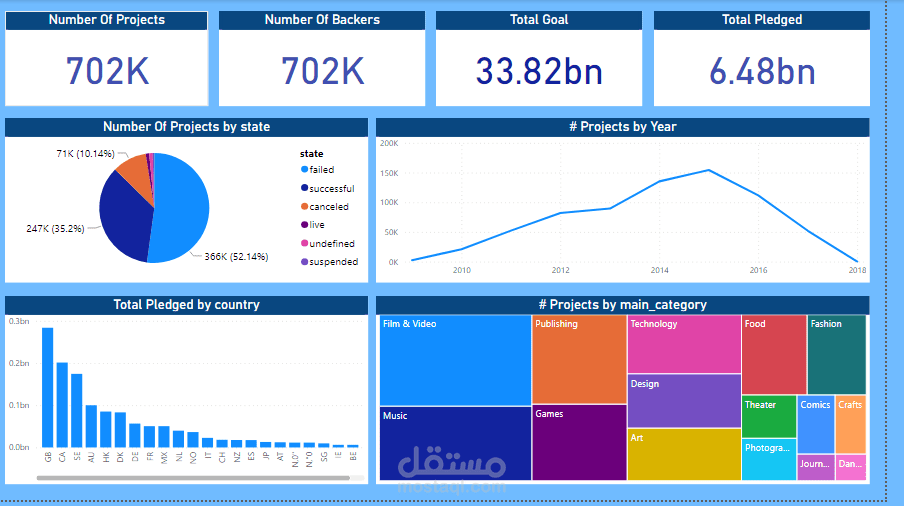Click the 'suspended' legend entry
Screen dimensions: 904x506
329,262
